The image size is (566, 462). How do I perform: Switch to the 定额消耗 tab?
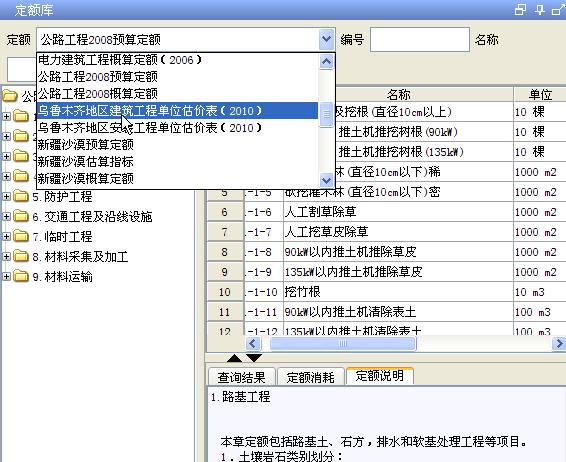[x=310, y=377]
